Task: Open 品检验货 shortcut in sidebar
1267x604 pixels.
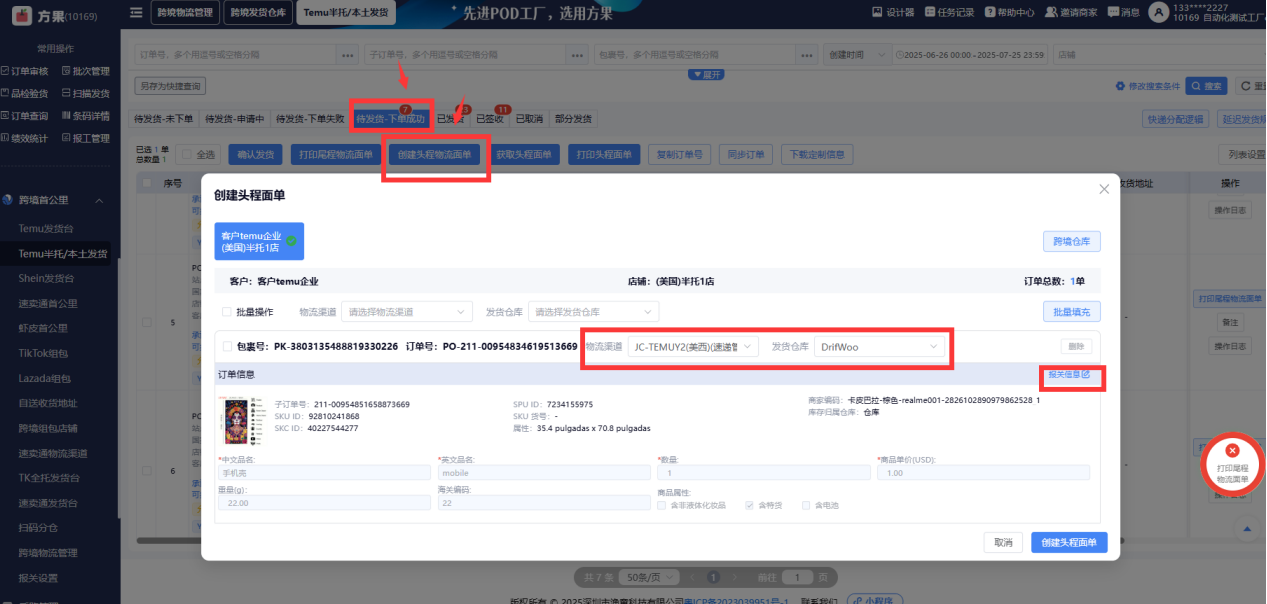Action: point(26,93)
